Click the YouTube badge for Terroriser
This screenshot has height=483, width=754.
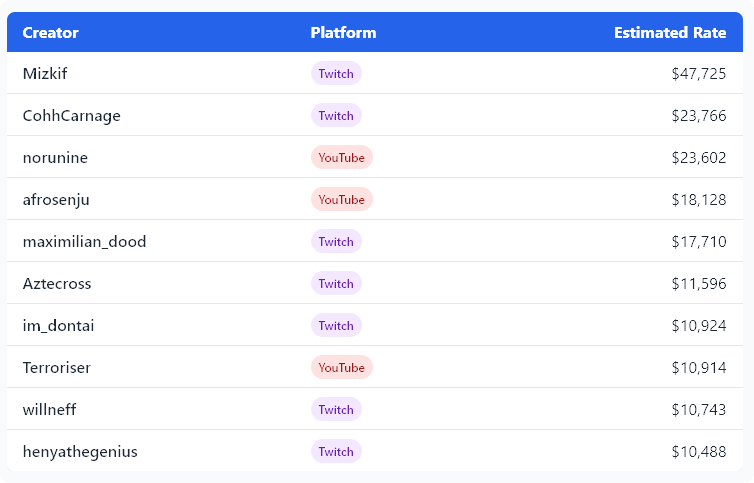pos(341,367)
